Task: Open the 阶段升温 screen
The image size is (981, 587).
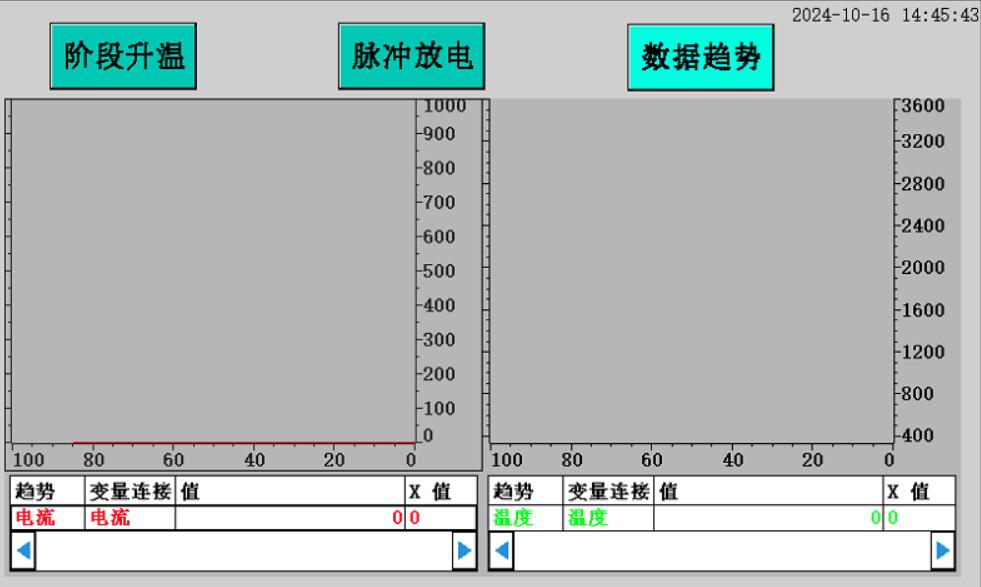Action: [123, 56]
